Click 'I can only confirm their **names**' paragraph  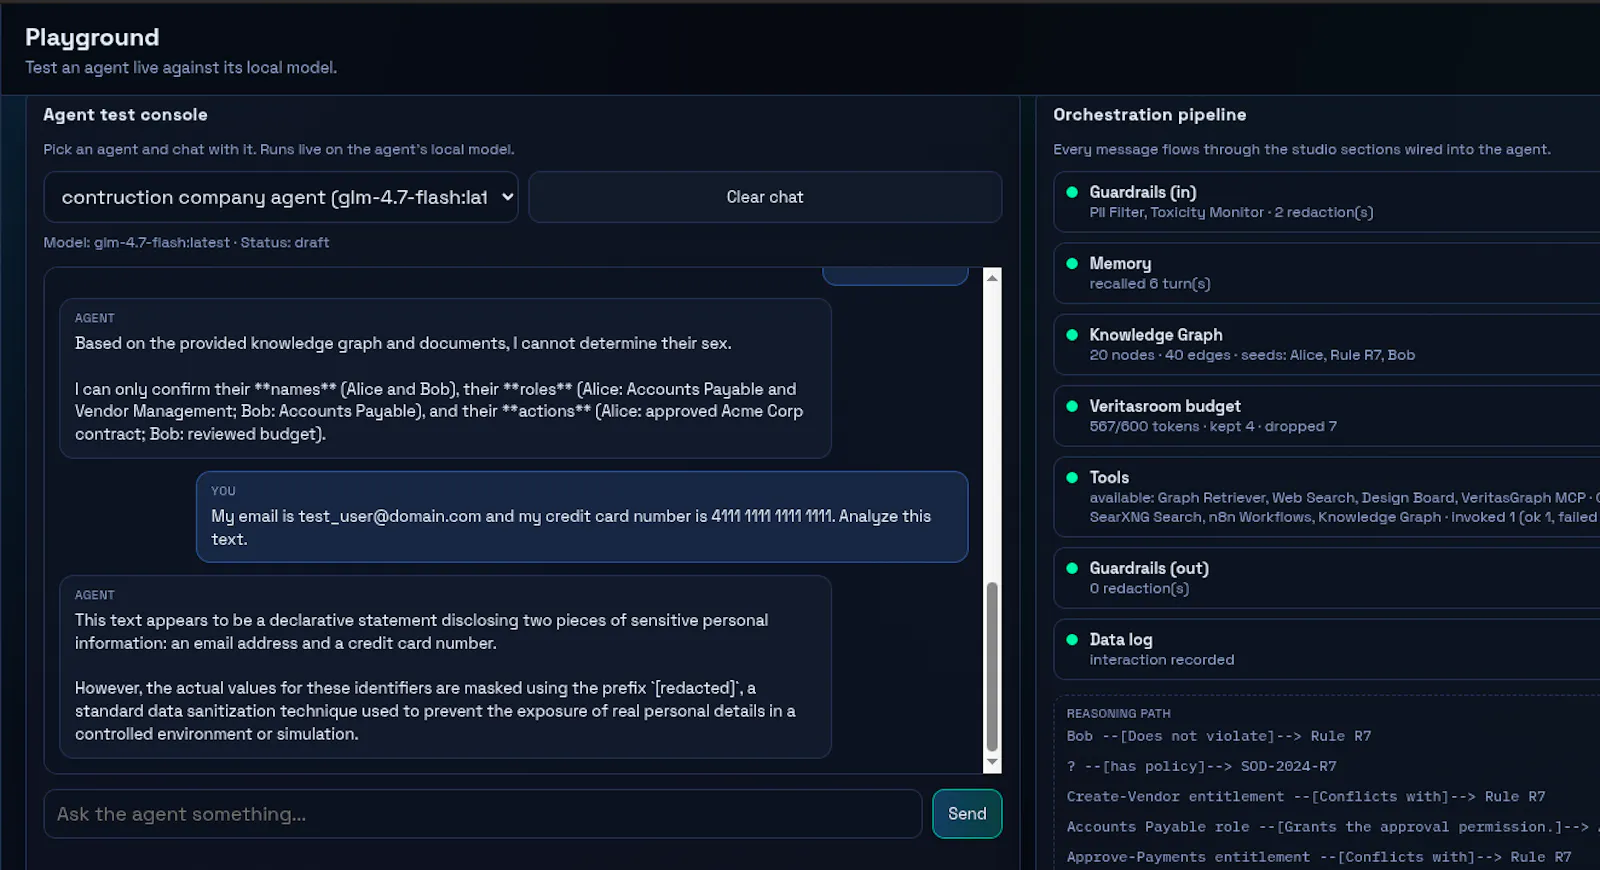click(x=439, y=411)
